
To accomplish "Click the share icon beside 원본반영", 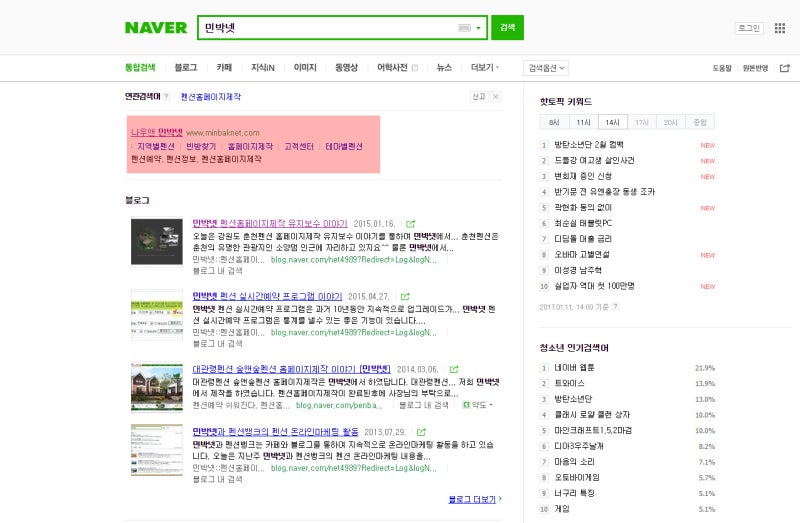I will [785, 68].
